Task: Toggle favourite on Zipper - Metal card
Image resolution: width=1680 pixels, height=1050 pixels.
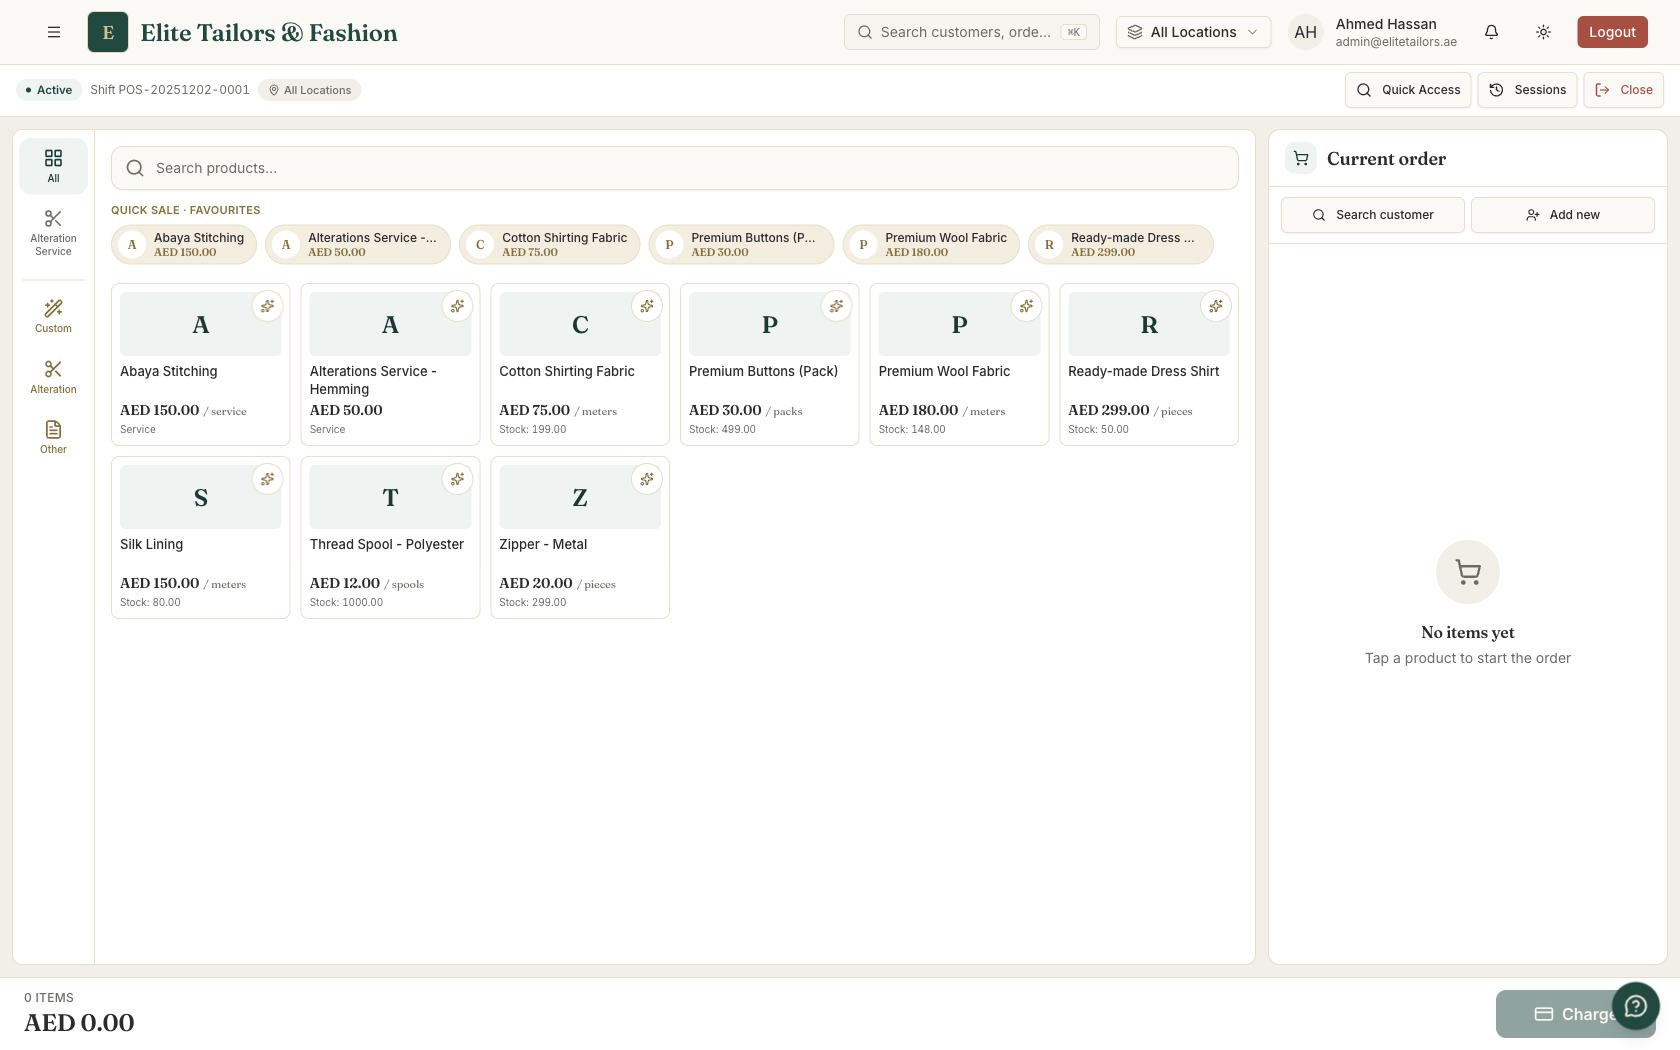Action: pos(647,479)
